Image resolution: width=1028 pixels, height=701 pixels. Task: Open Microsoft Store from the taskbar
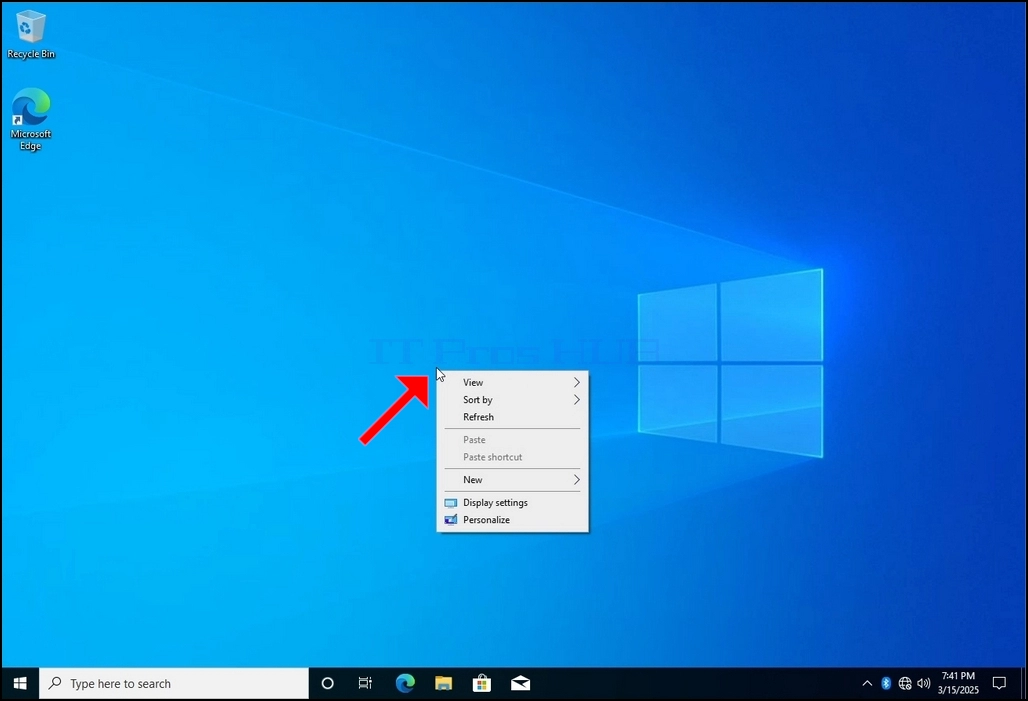[482, 683]
